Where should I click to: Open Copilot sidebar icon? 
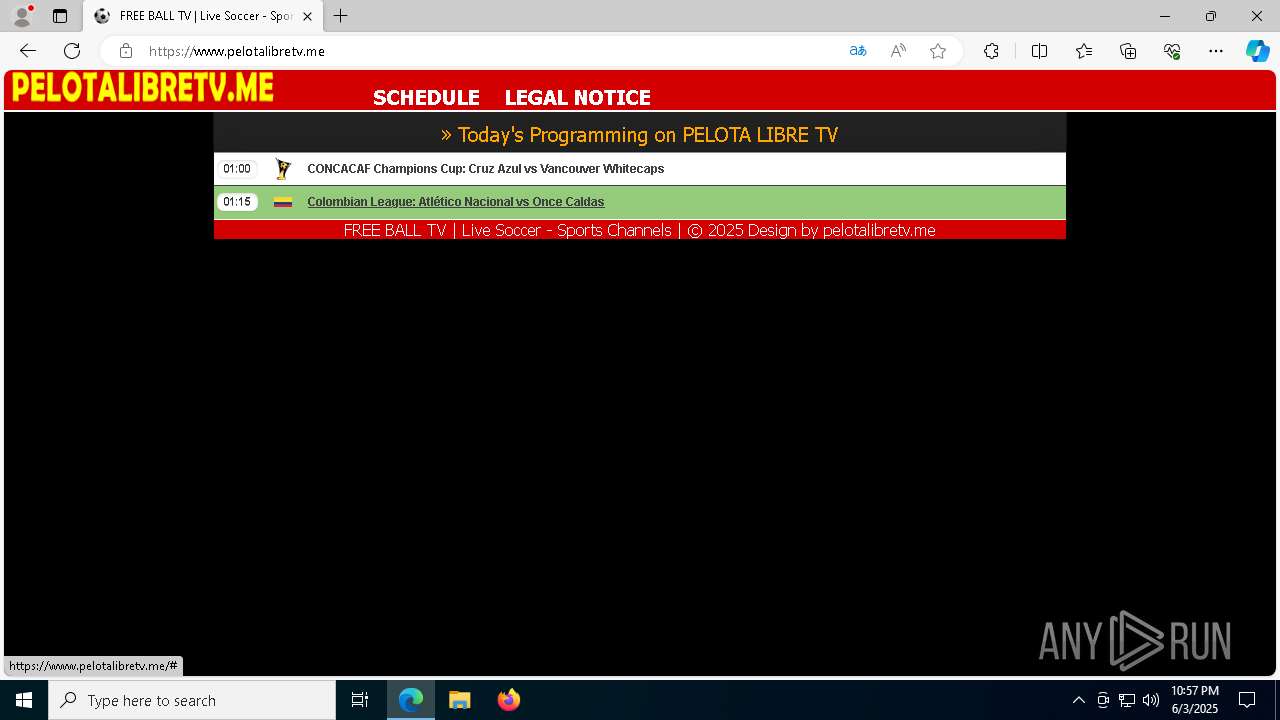[1257, 51]
